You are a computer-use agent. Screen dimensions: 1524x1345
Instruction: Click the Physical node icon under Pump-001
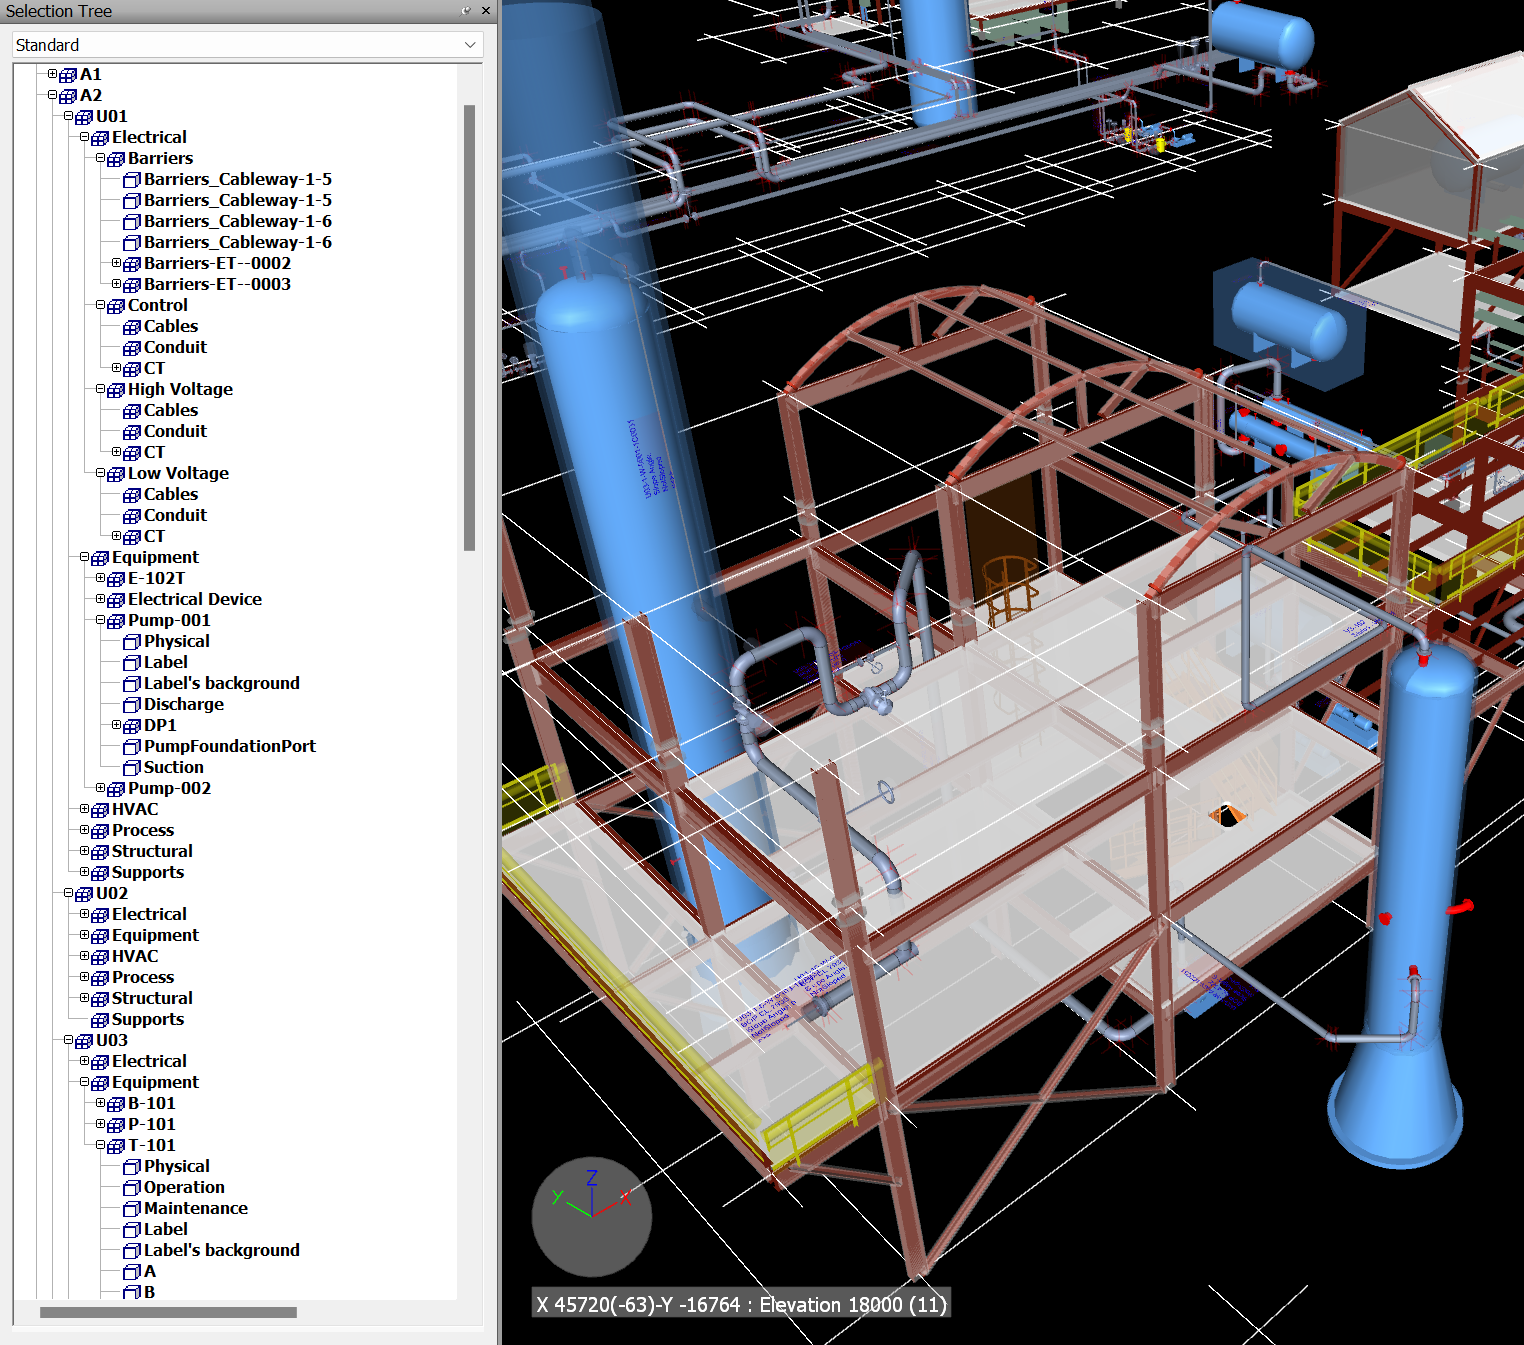[x=132, y=642]
